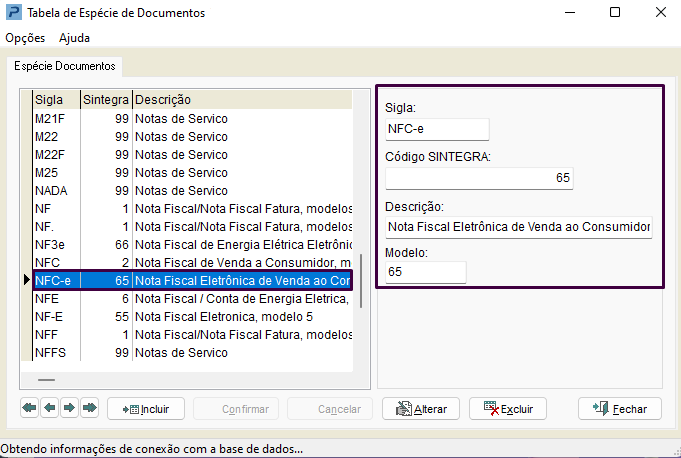This screenshot has height=458, width=681.
Task: Go to first record navigation arrow
Action: pos(30,408)
